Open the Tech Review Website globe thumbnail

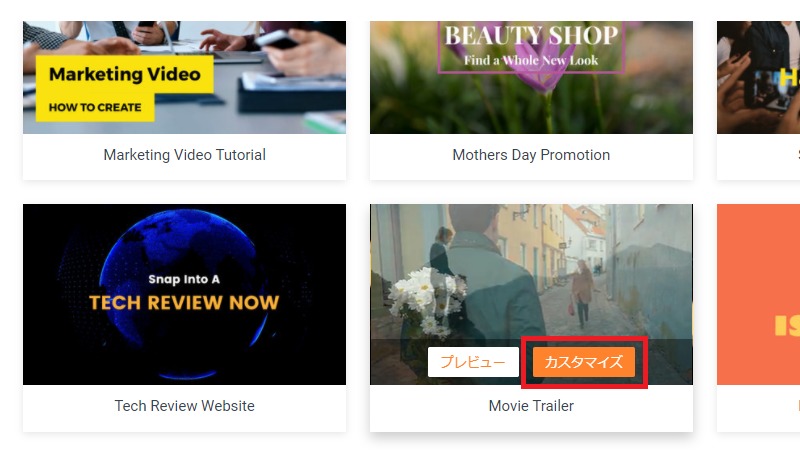[184, 294]
